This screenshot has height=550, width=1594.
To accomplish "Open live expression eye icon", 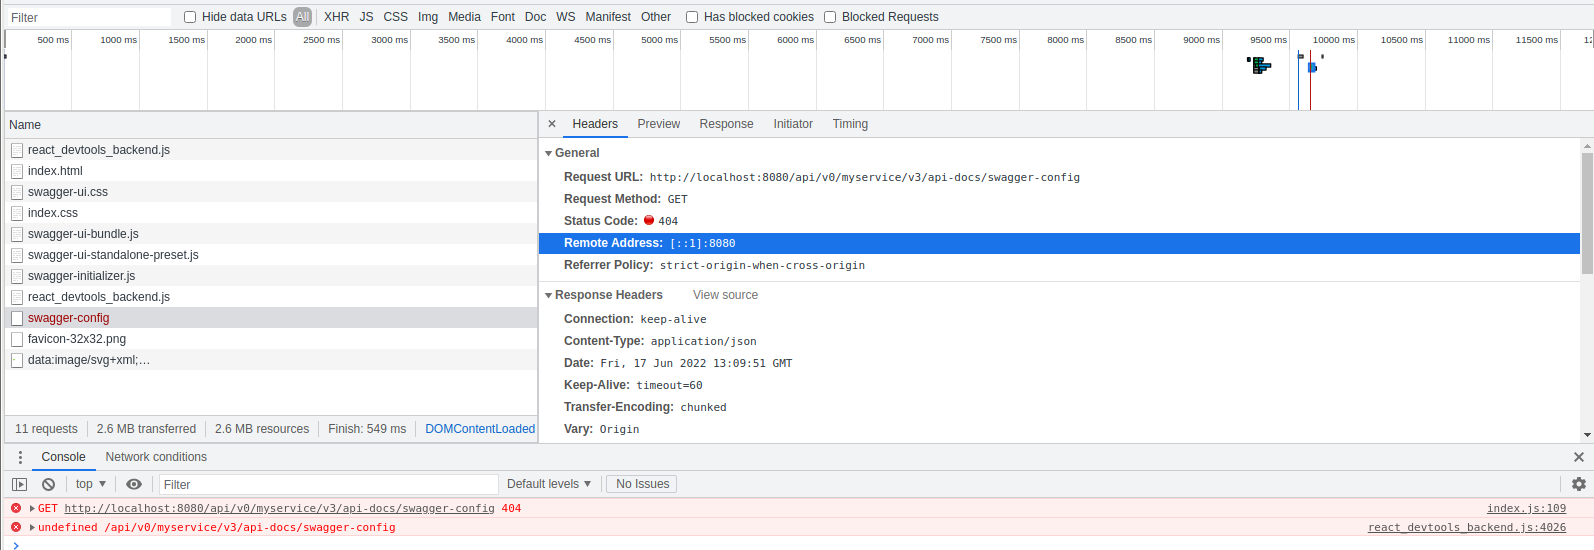I will tap(134, 484).
